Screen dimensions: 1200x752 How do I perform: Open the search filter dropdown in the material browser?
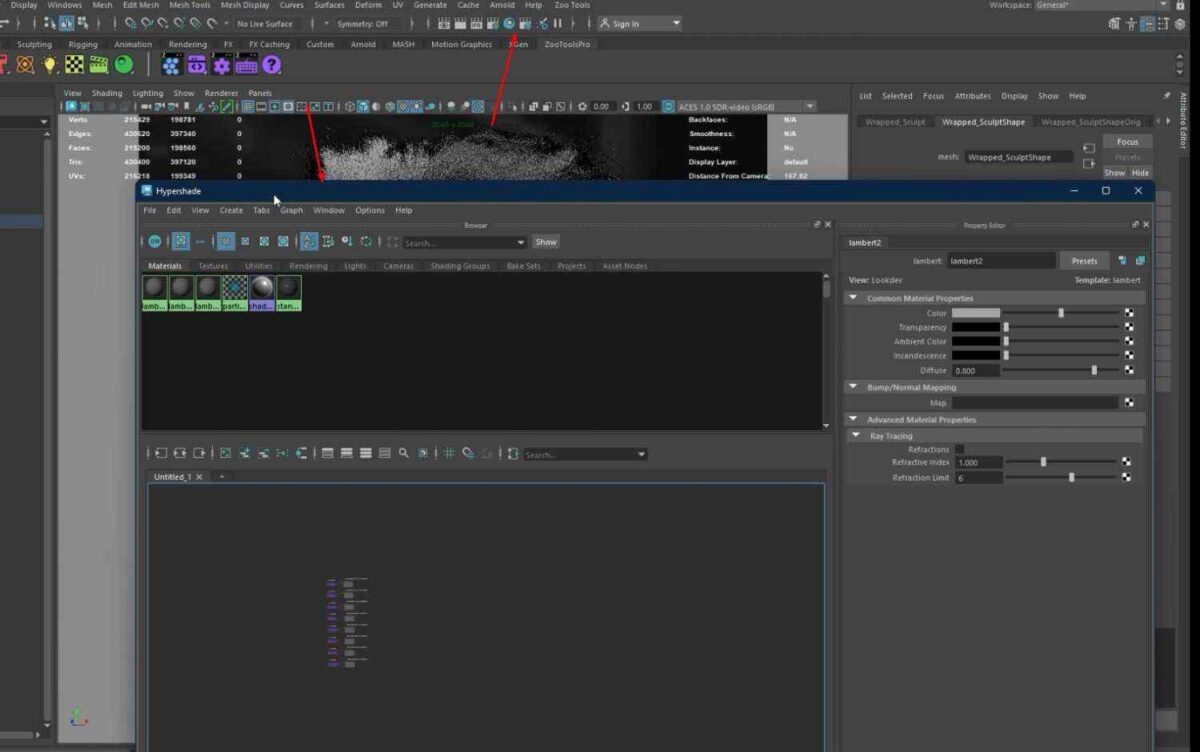click(x=519, y=242)
